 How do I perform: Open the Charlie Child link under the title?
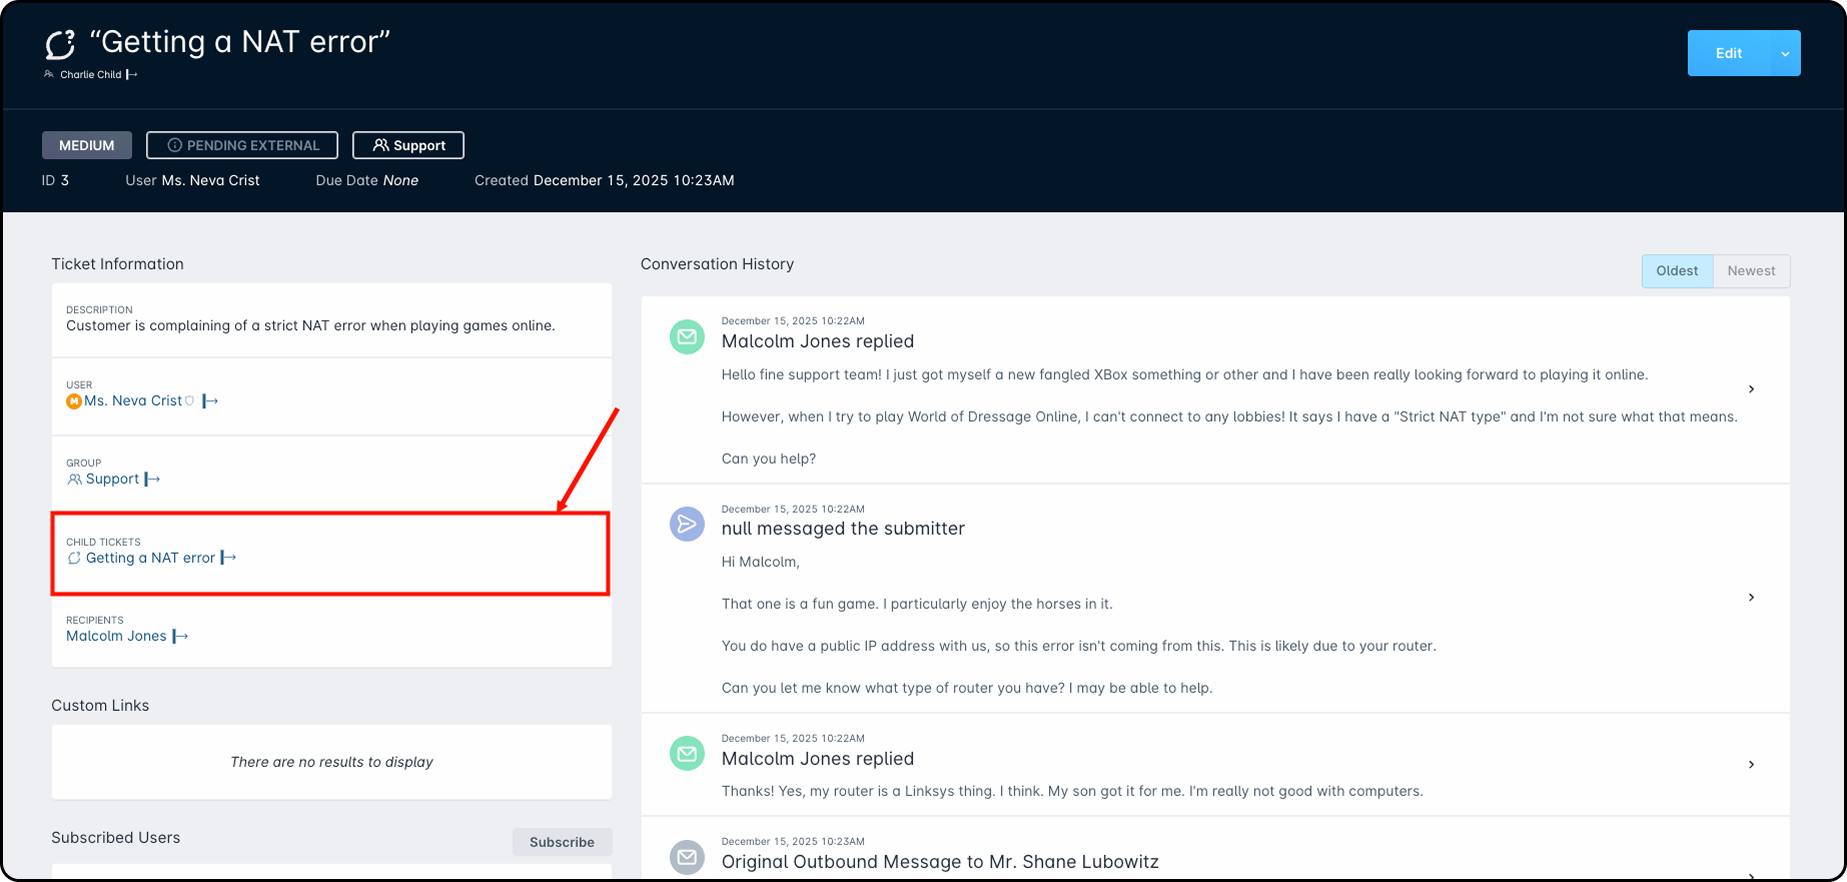tap(91, 74)
